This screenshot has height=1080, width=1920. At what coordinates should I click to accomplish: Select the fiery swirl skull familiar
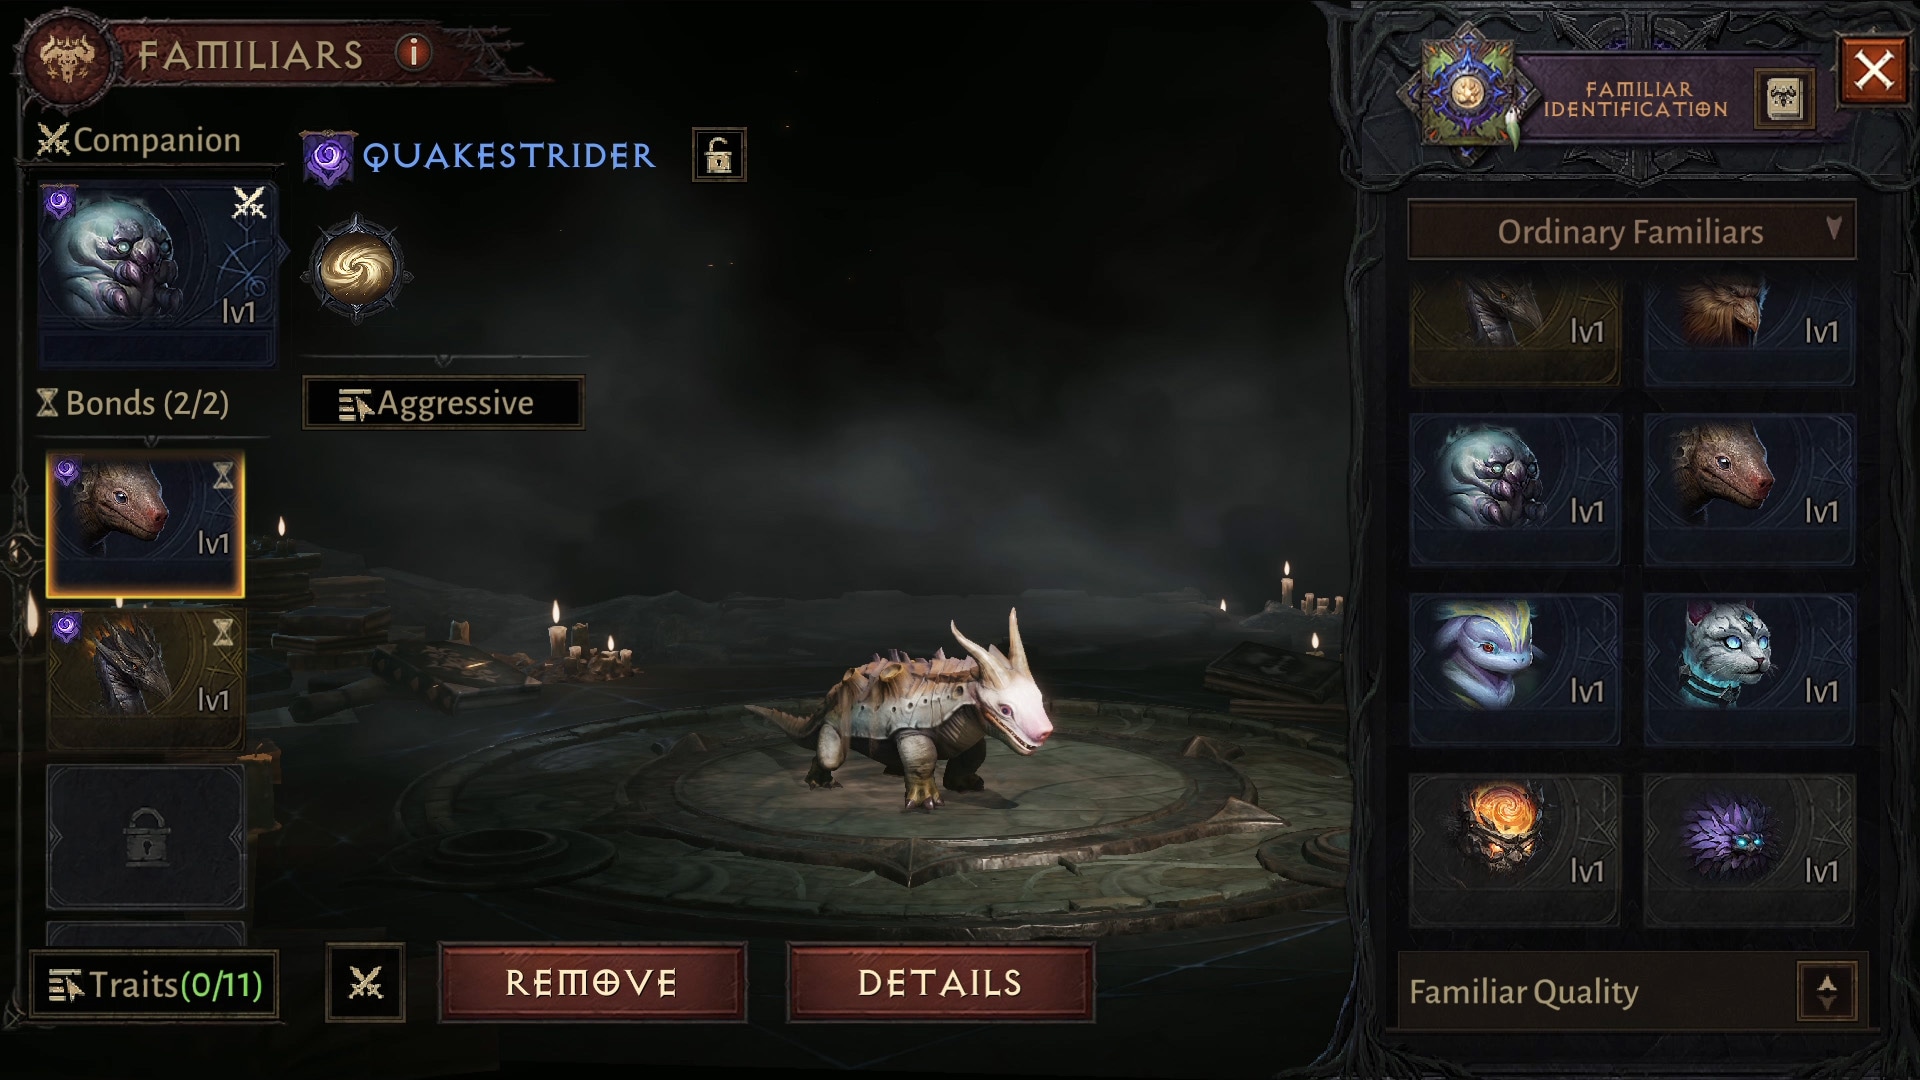click(x=1514, y=849)
